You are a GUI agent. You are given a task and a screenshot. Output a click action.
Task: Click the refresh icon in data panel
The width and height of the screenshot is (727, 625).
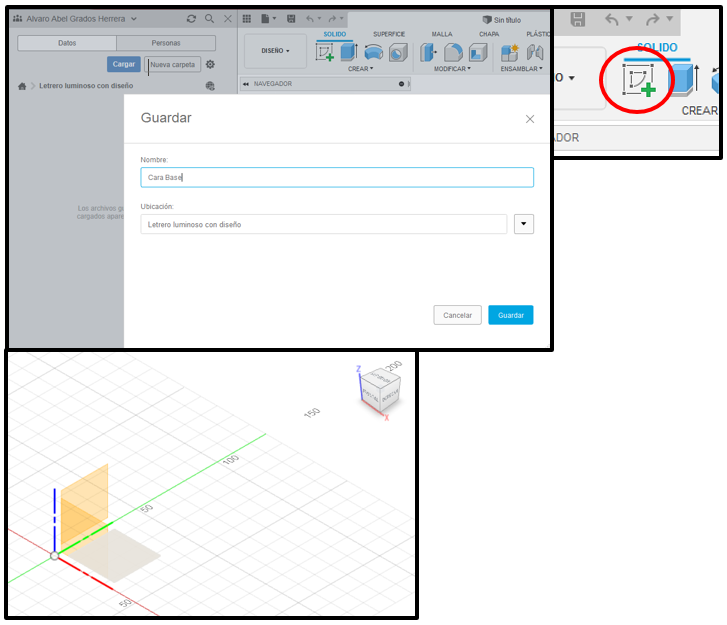(x=191, y=19)
